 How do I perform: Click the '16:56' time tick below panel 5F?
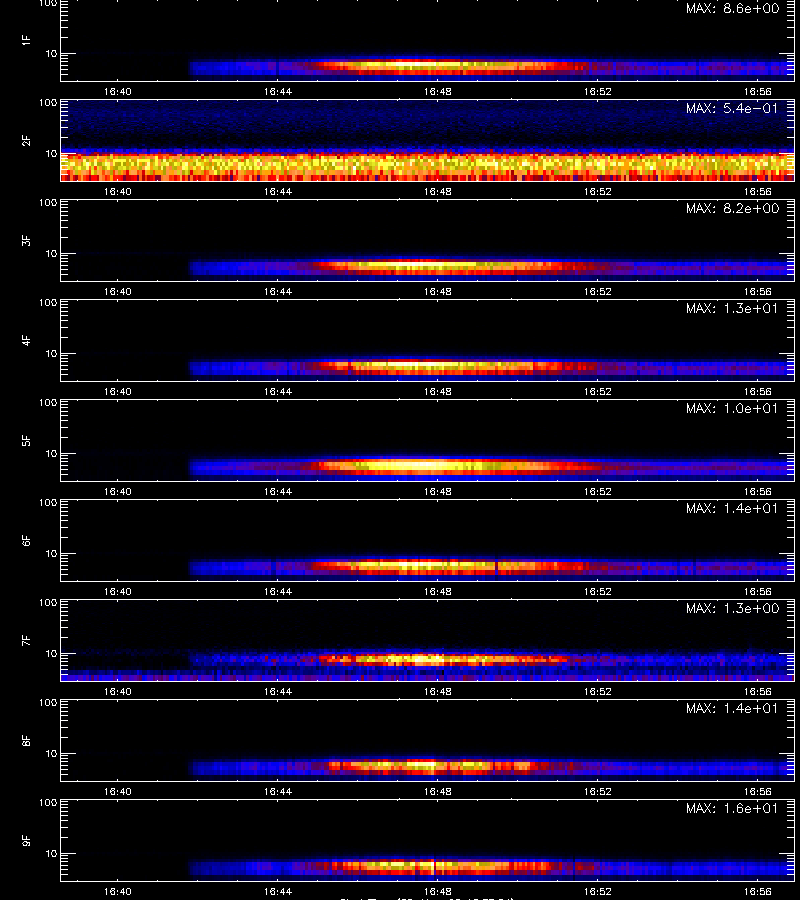pos(758,491)
